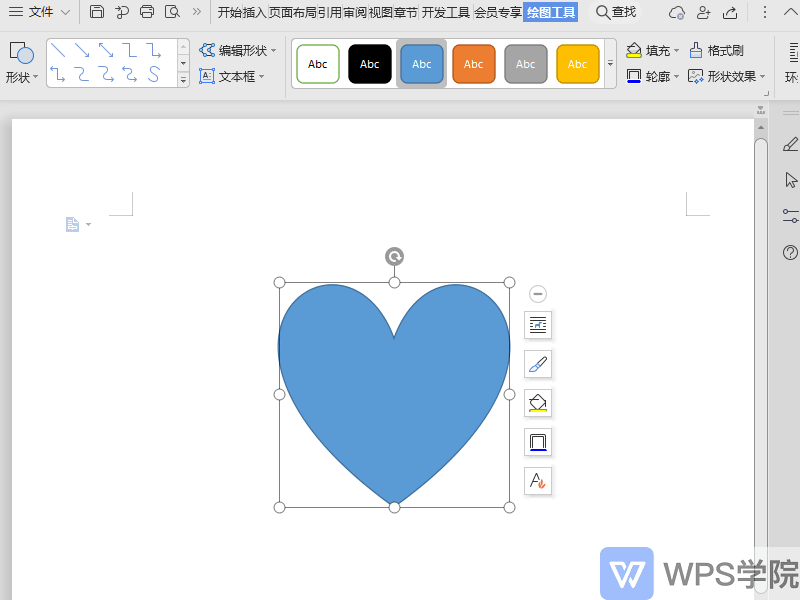Open the 形状效果 dropdown
The image size is (800, 600).
click(x=727, y=77)
